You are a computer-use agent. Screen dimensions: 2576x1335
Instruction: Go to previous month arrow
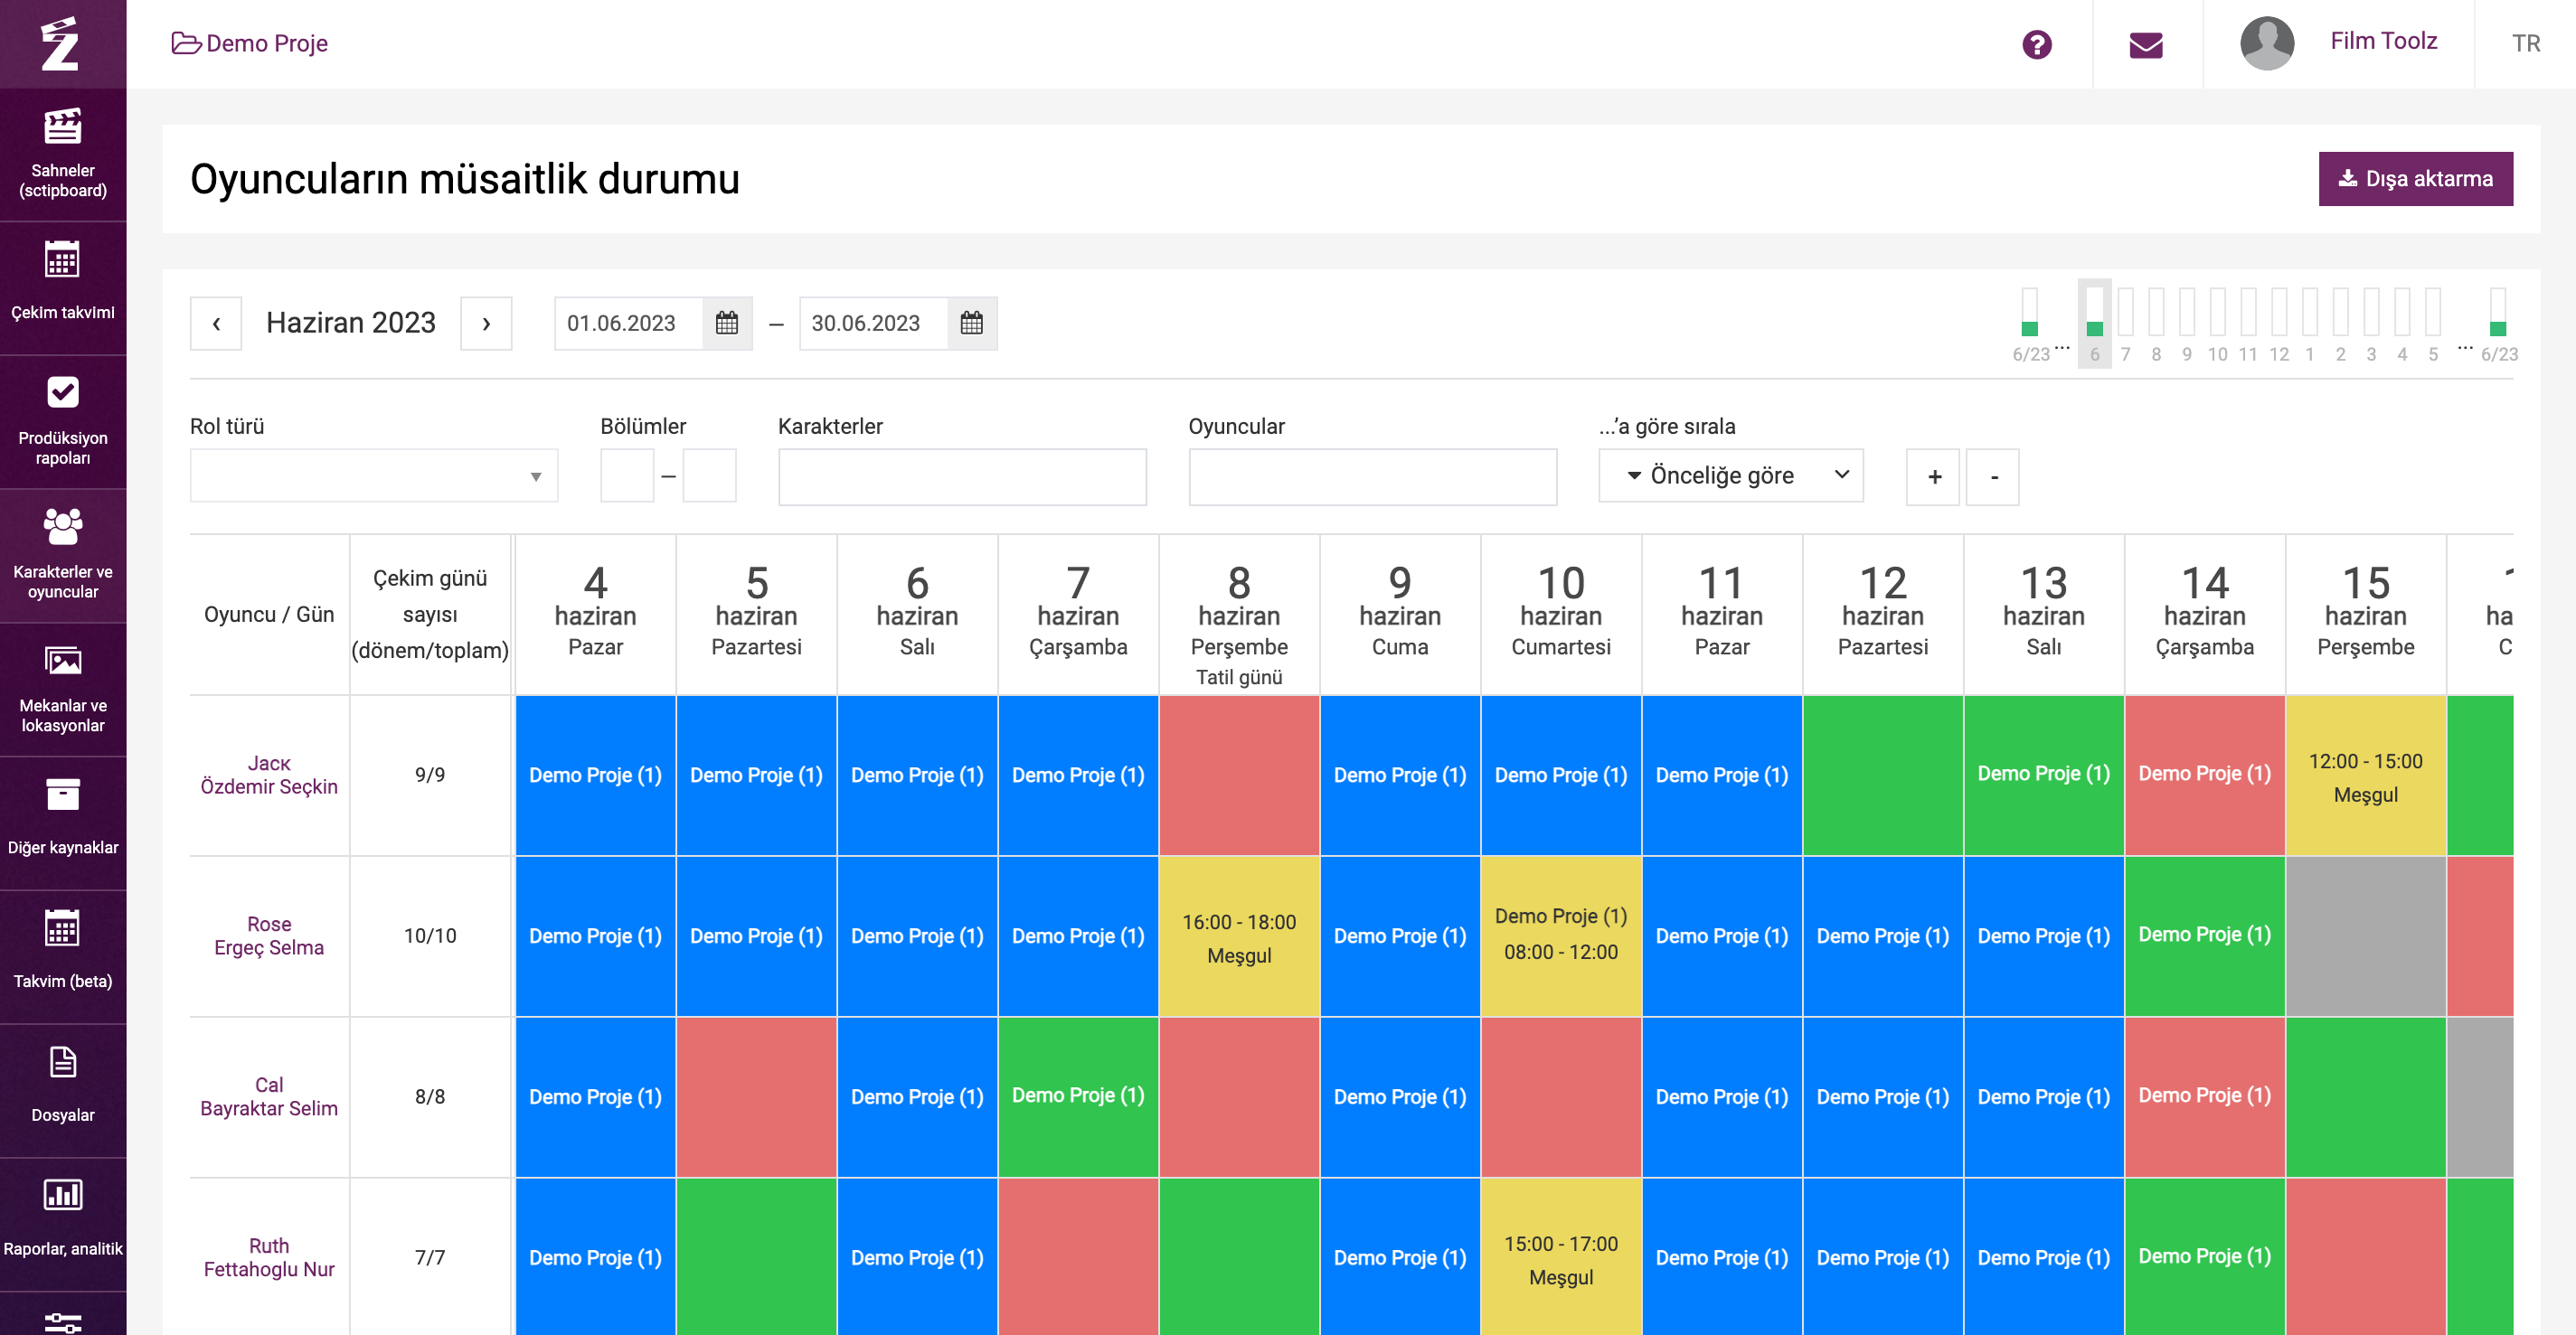(216, 323)
